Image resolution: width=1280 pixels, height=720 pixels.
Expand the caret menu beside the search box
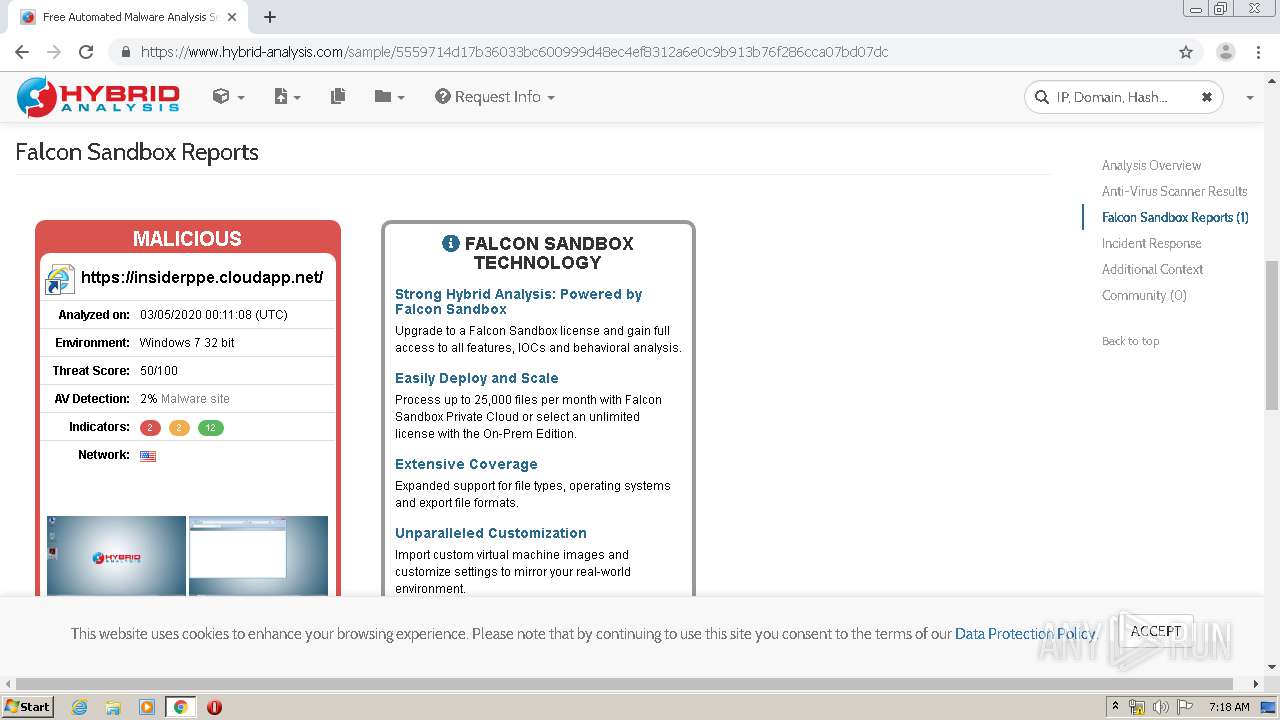[1249, 97]
